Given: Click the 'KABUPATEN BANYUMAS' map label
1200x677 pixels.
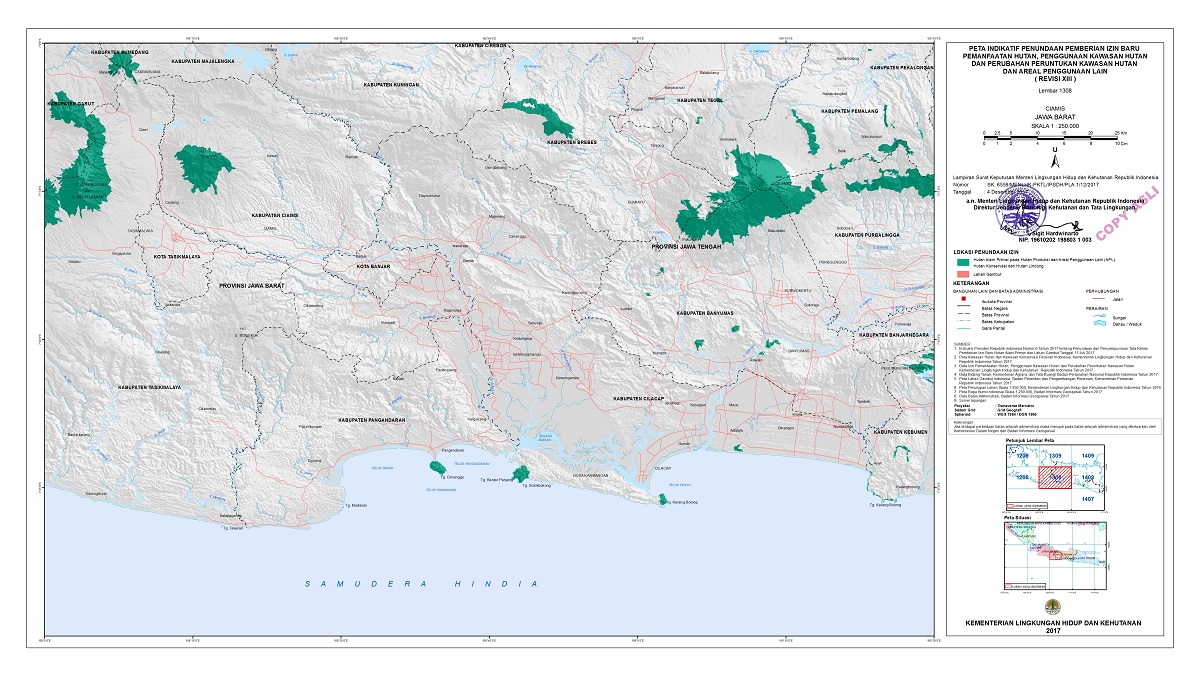Looking at the screenshot, I should (x=705, y=313).
